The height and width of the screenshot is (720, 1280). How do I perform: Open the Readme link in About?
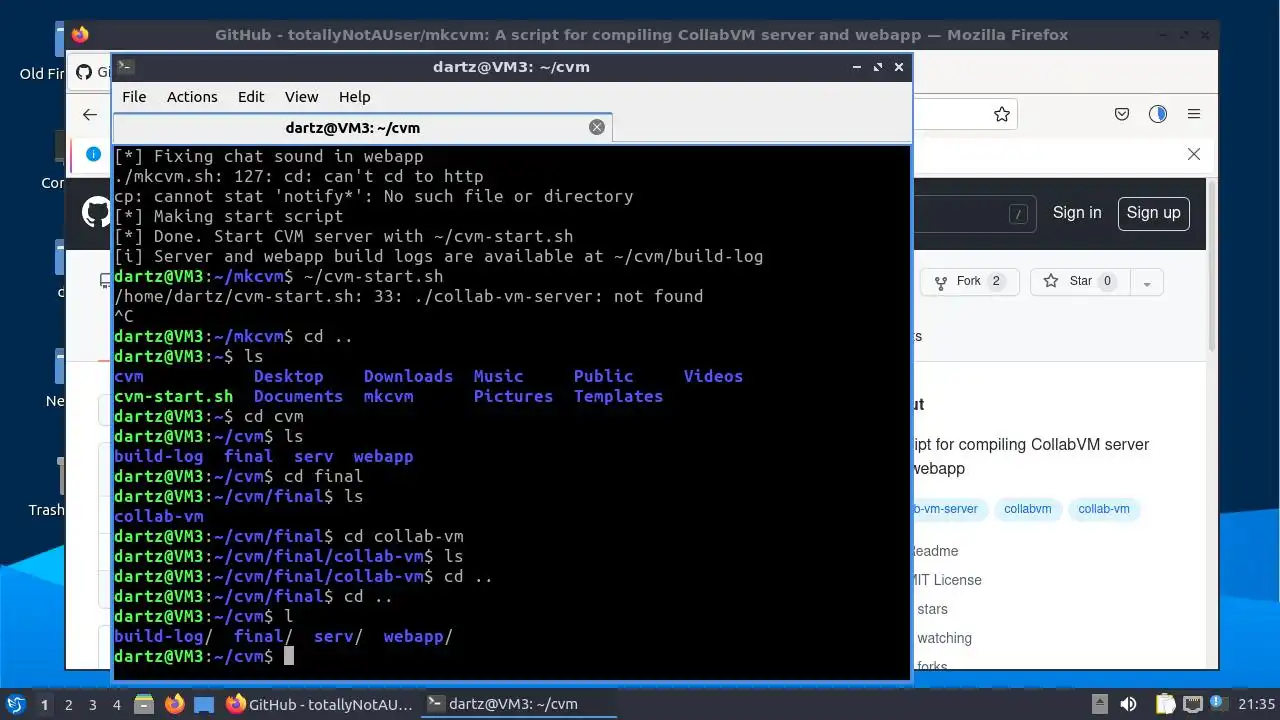click(x=935, y=551)
